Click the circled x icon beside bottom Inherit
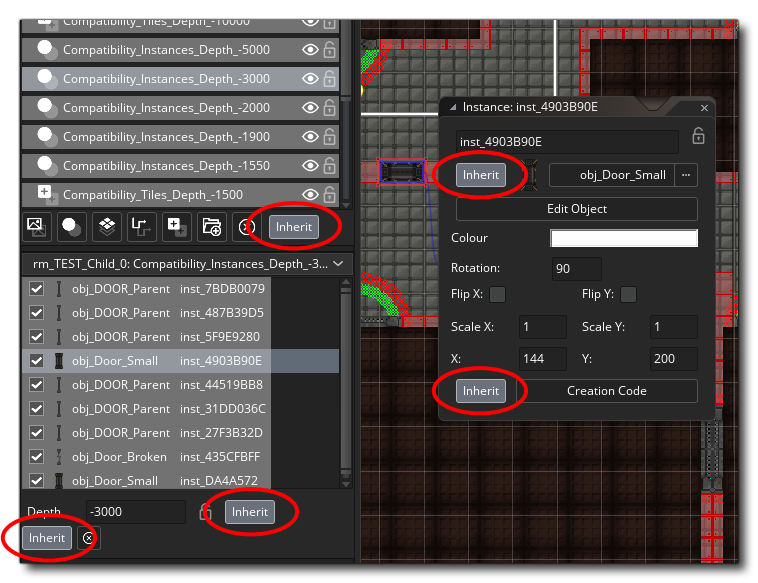The height and width of the screenshot is (583, 758). click(x=88, y=538)
